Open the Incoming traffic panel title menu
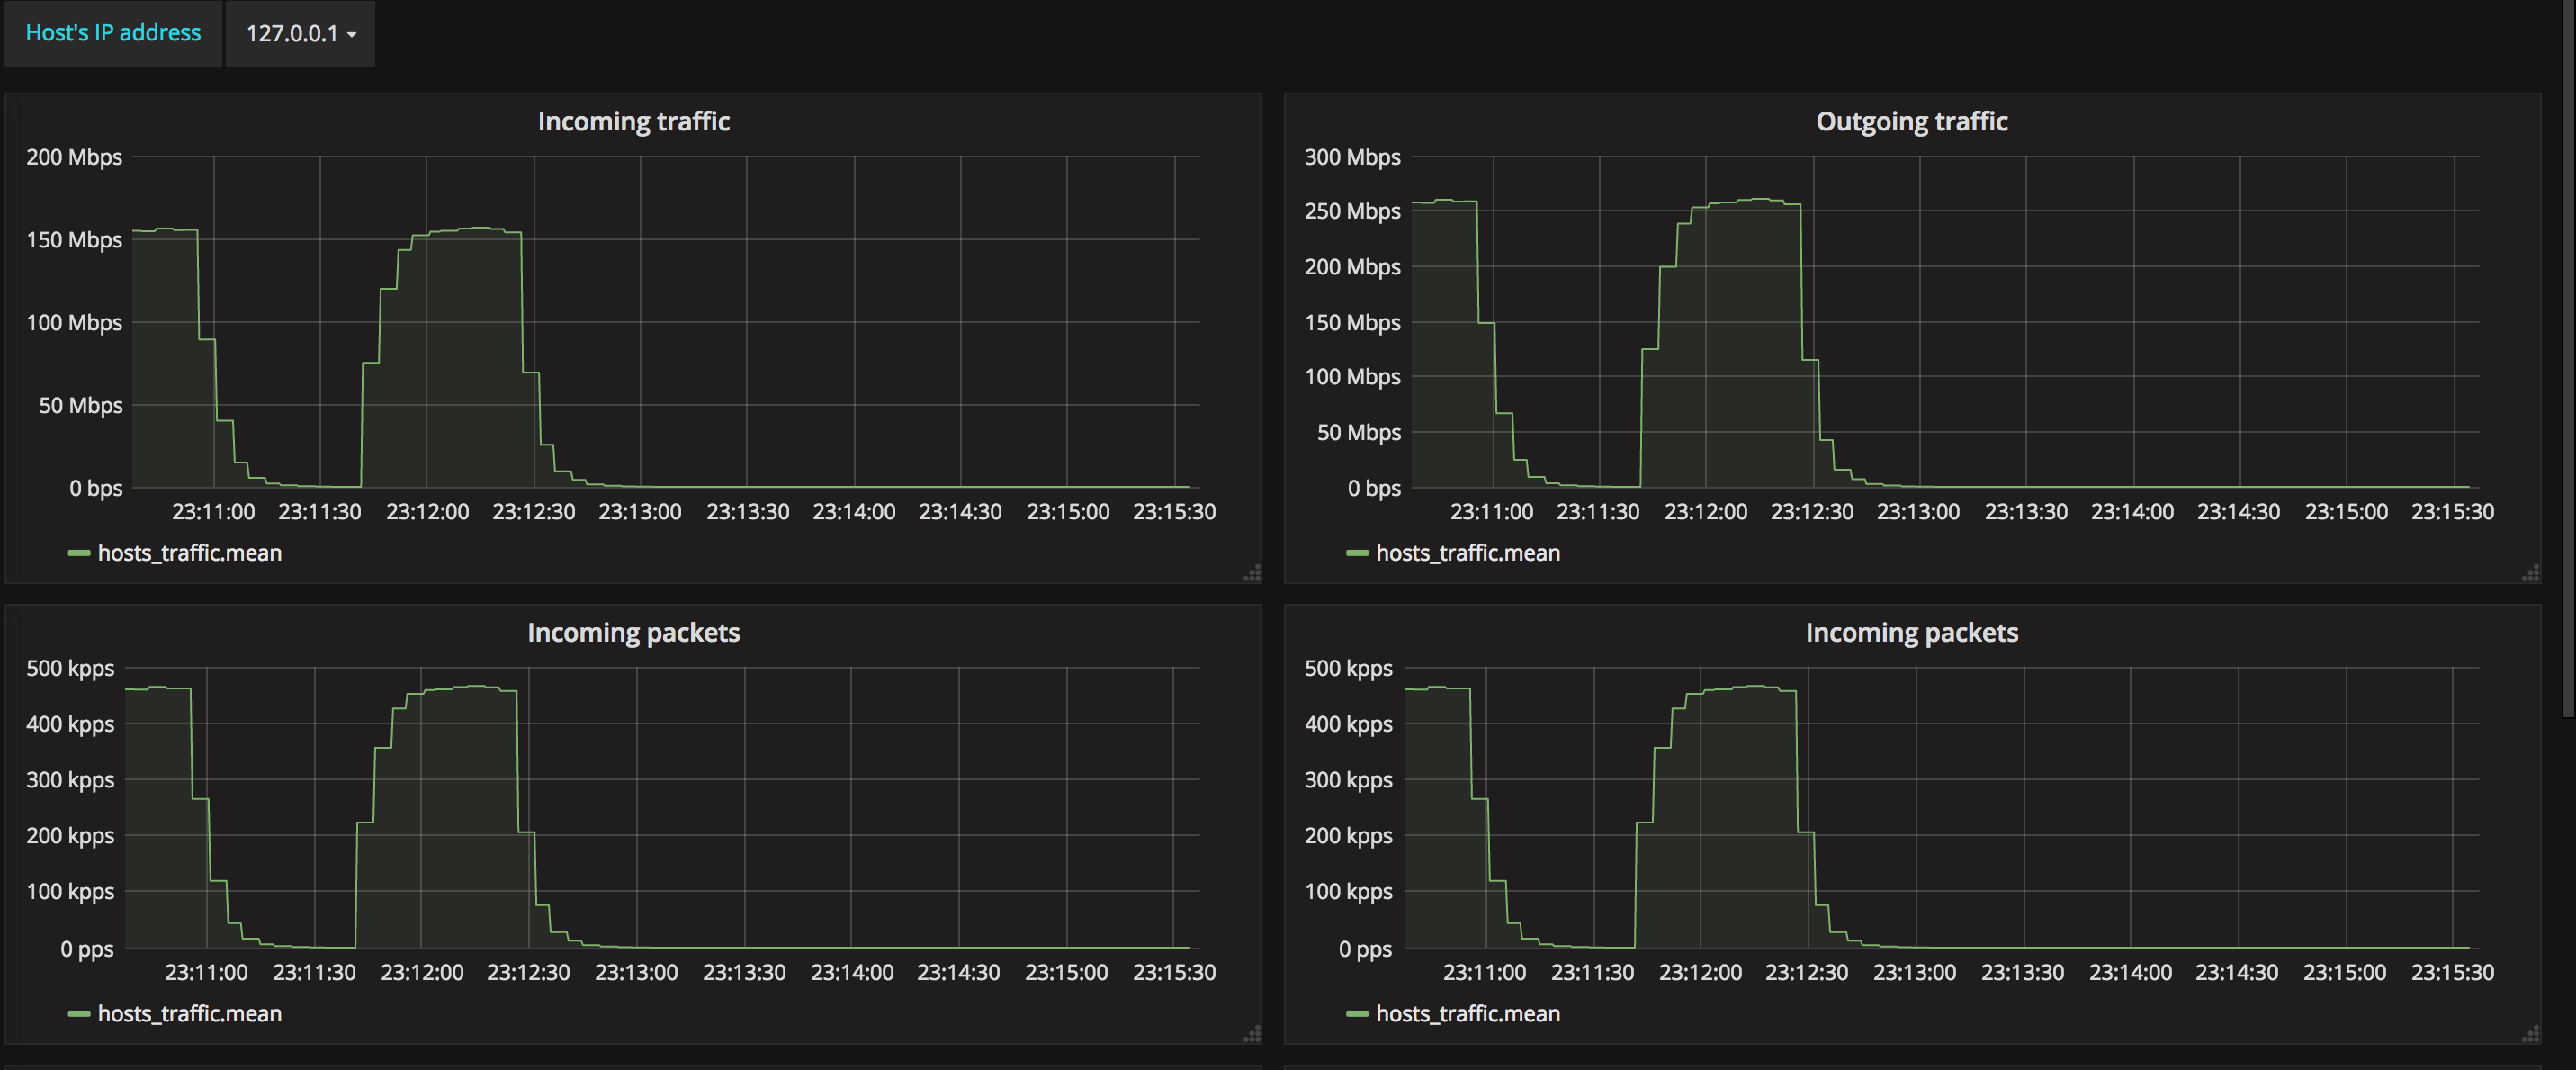2576x1070 pixels. tap(633, 122)
